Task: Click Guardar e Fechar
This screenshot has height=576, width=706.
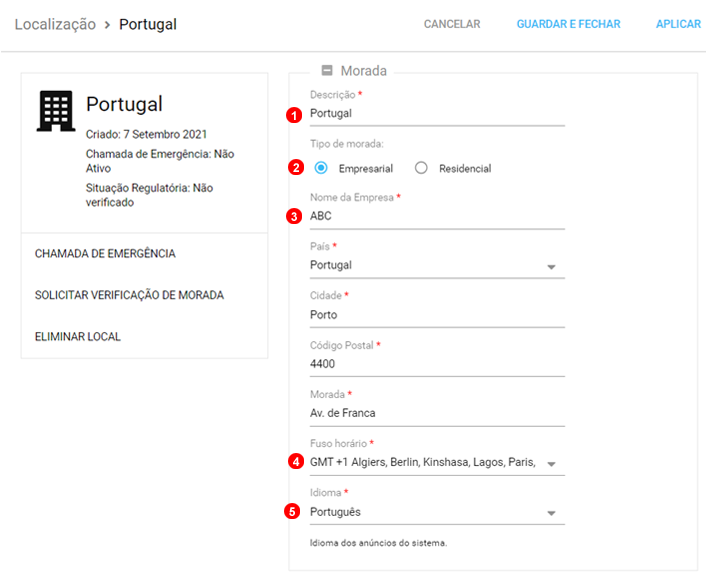Action: 568,24
